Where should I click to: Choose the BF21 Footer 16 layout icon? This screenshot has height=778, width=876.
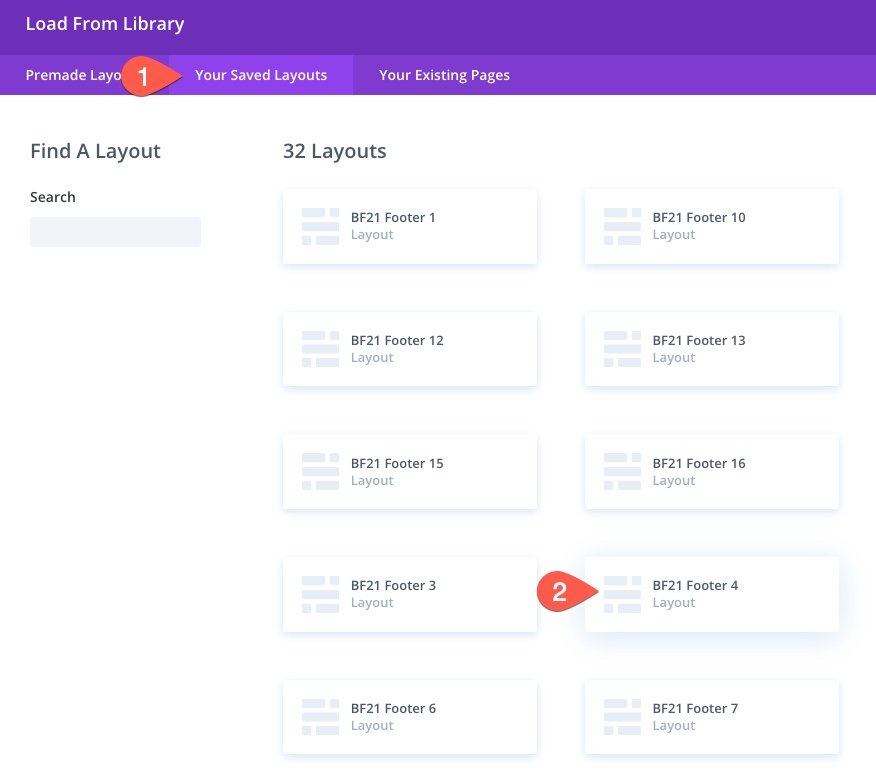[622, 472]
